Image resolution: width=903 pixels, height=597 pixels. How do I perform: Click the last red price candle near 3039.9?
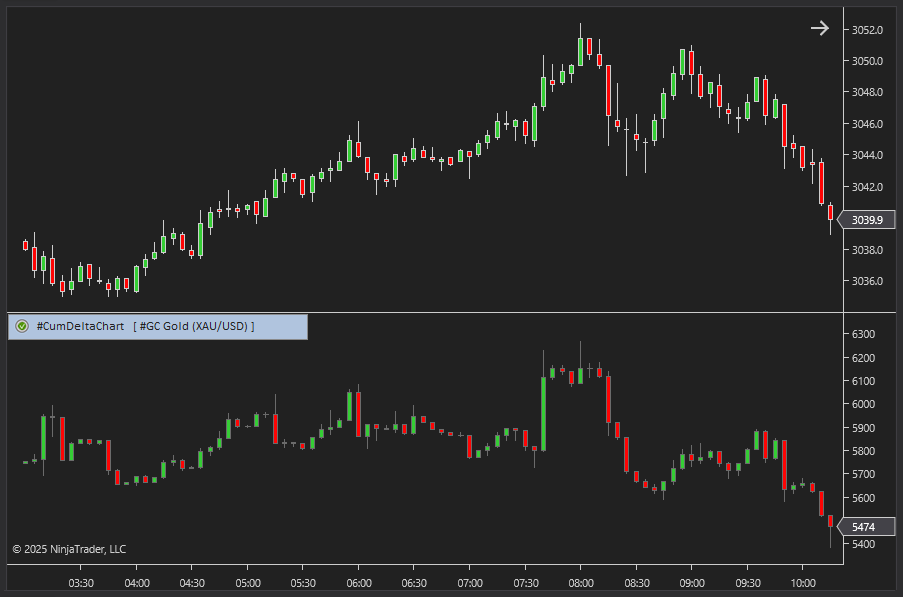pyautogui.click(x=830, y=212)
